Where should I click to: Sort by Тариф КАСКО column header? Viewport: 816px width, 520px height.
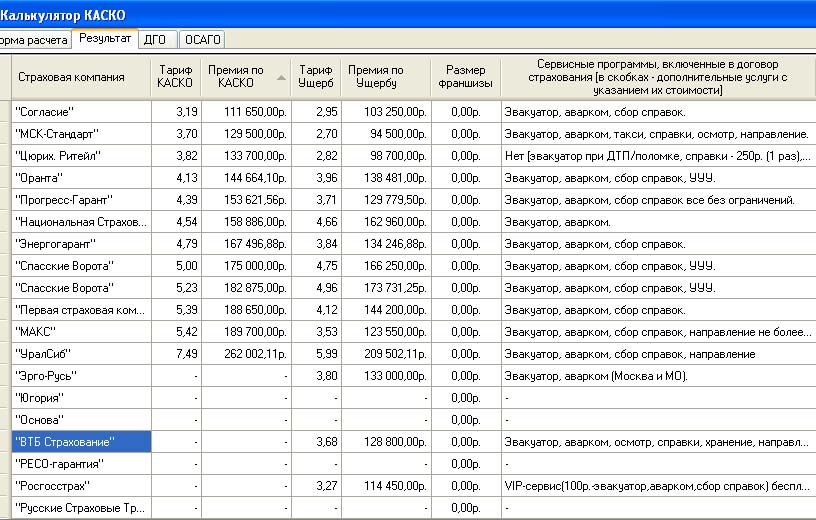[x=176, y=77]
